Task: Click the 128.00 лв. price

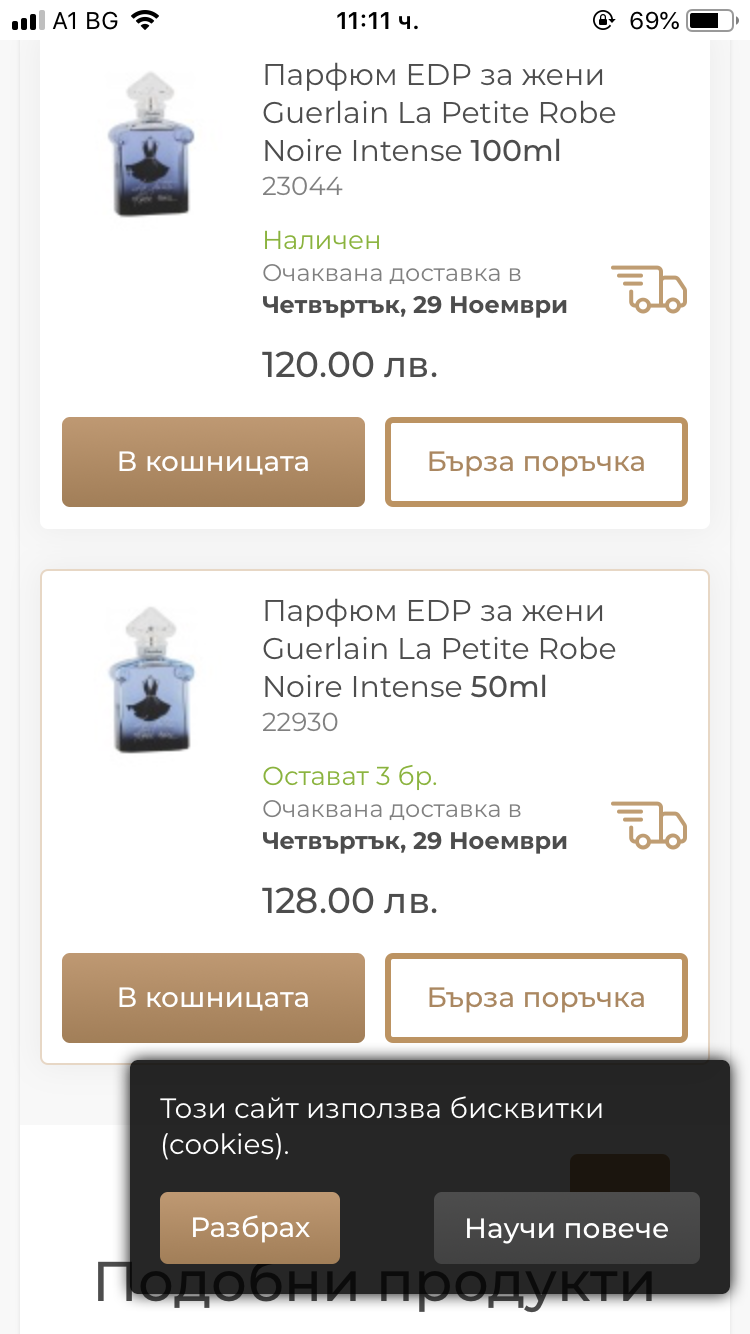Action: pos(350,901)
